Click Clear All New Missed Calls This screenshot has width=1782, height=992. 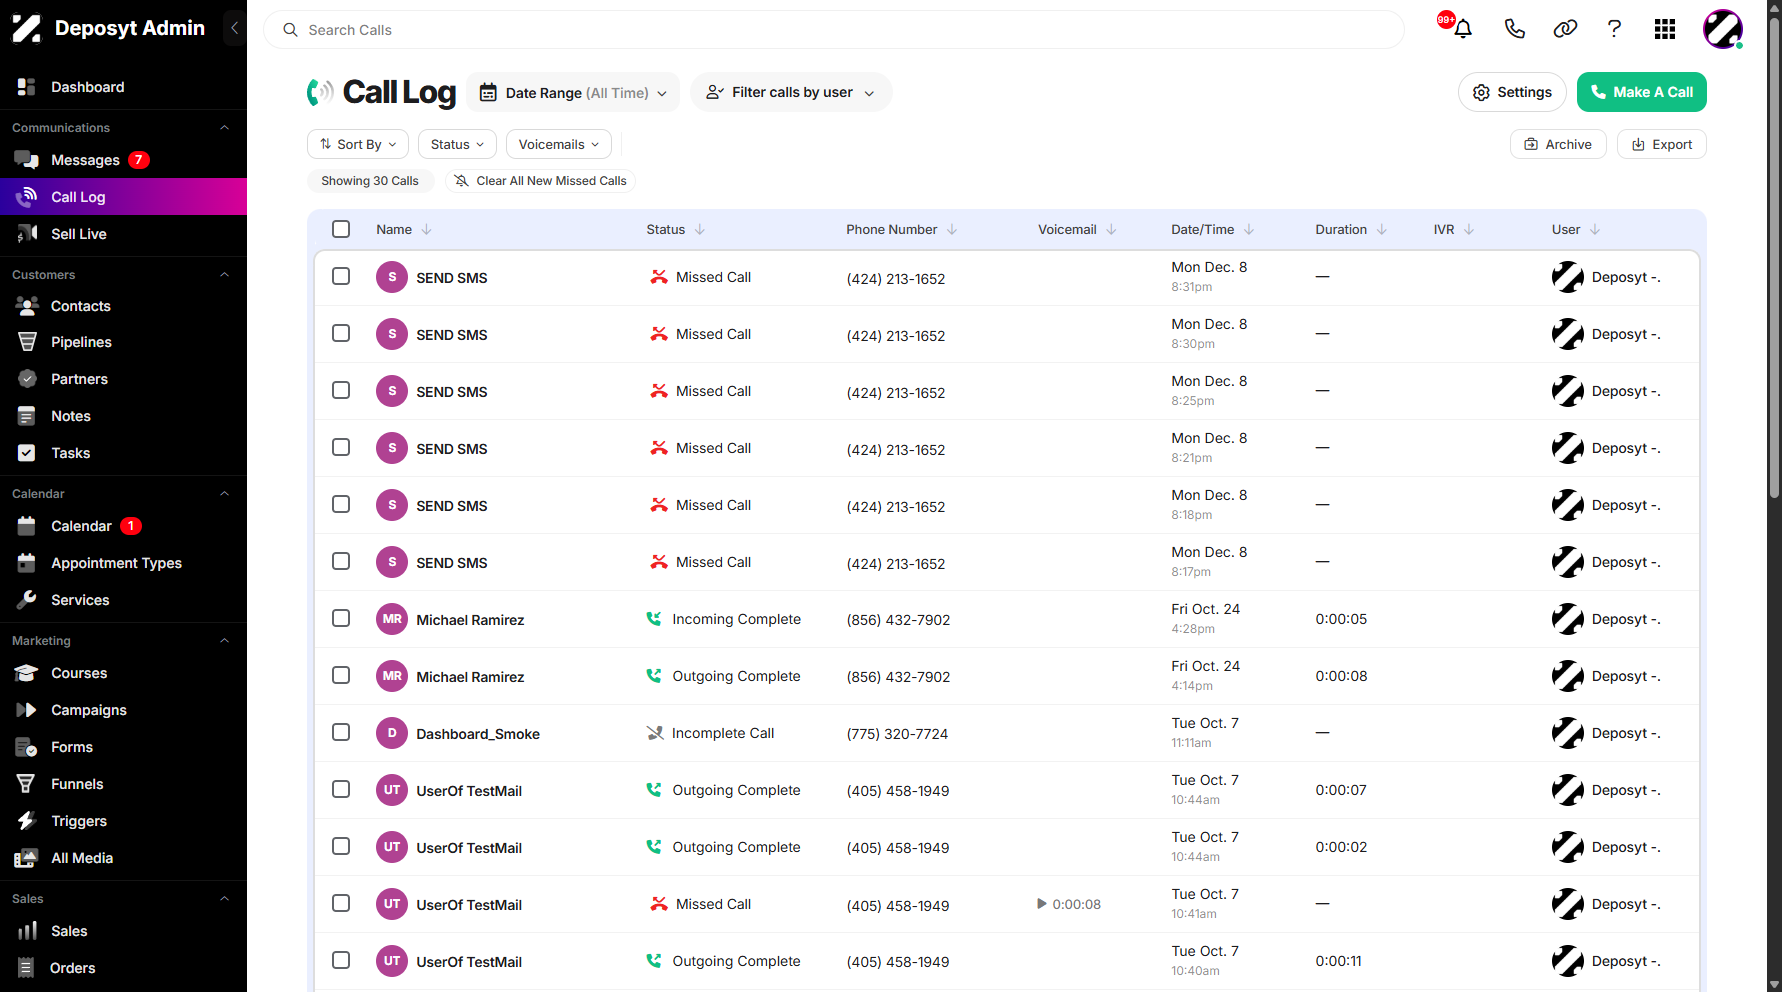pyautogui.click(x=540, y=181)
